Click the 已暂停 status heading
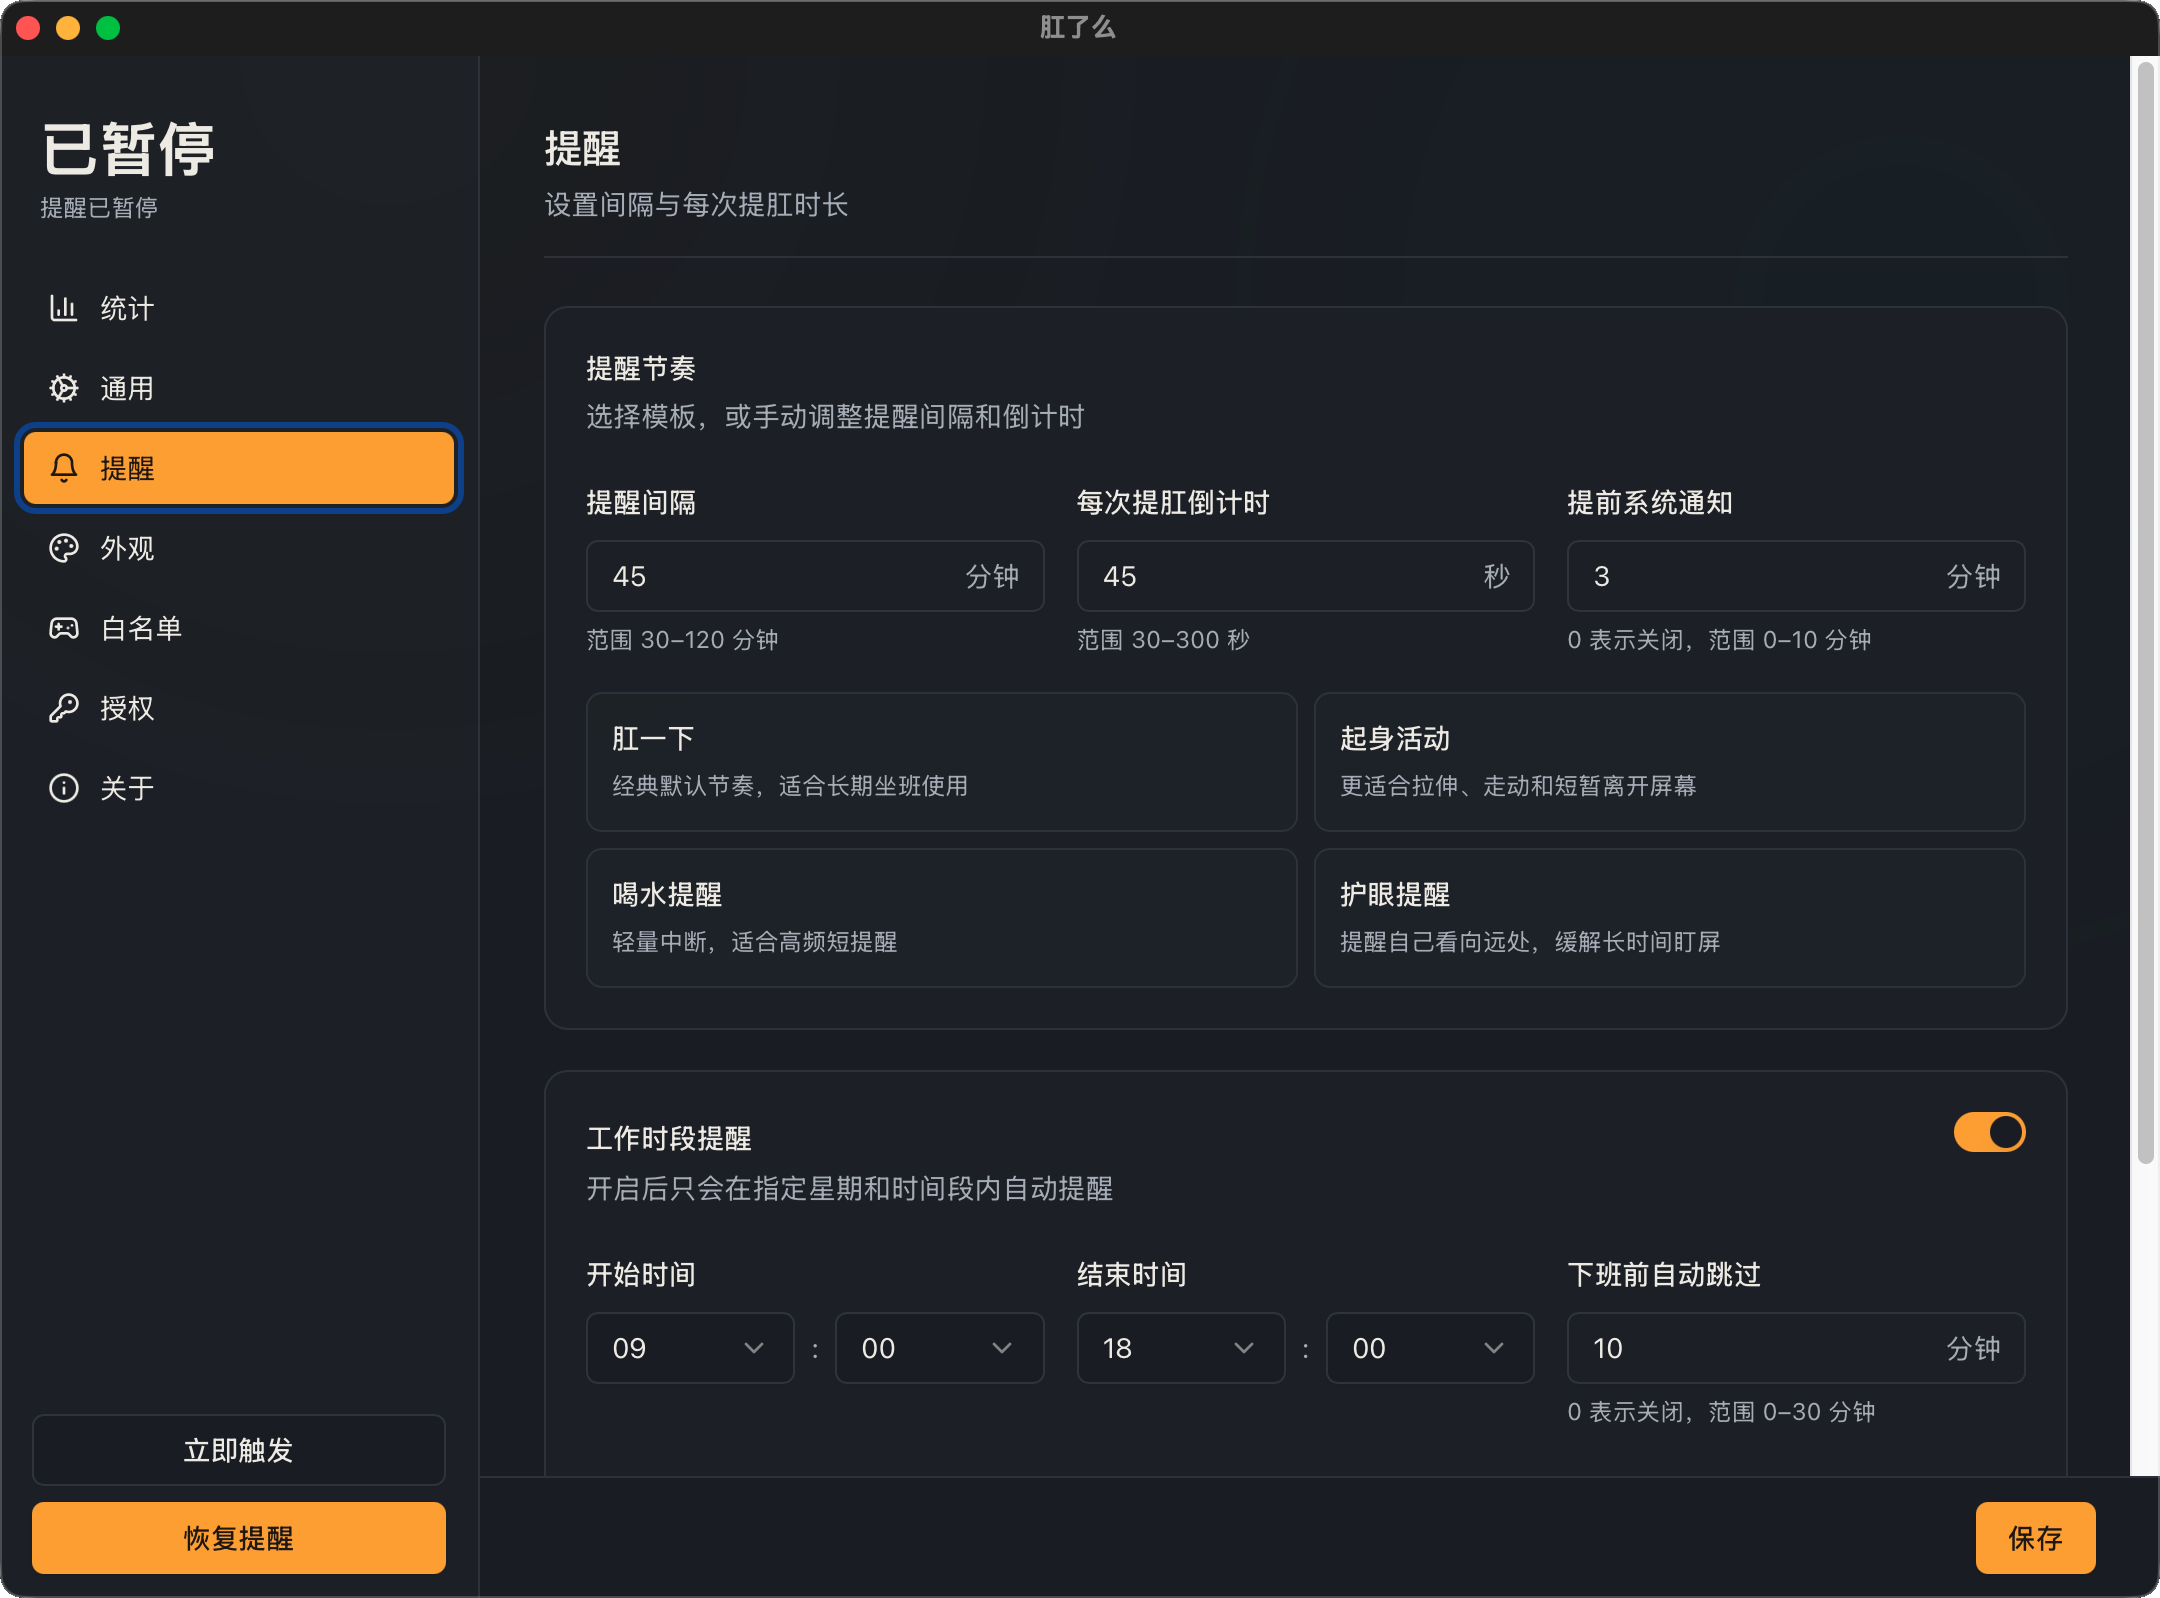Image resolution: width=2160 pixels, height=1598 pixels. click(x=128, y=150)
